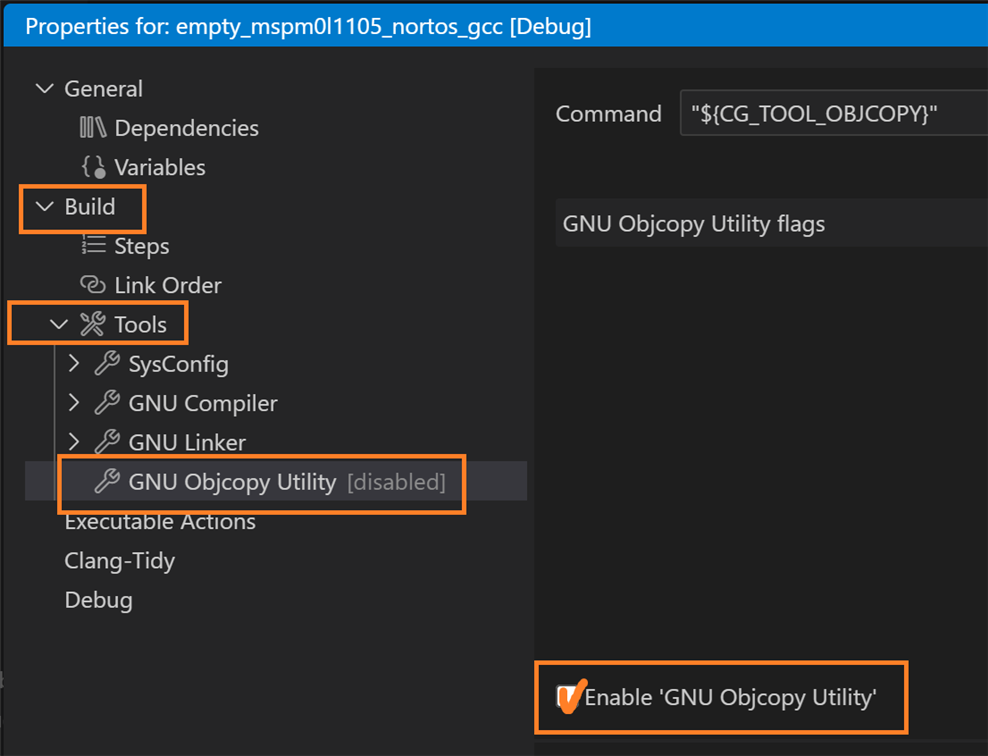The height and width of the screenshot is (756, 988).
Task: Open the Debug settings page
Action: 98,600
